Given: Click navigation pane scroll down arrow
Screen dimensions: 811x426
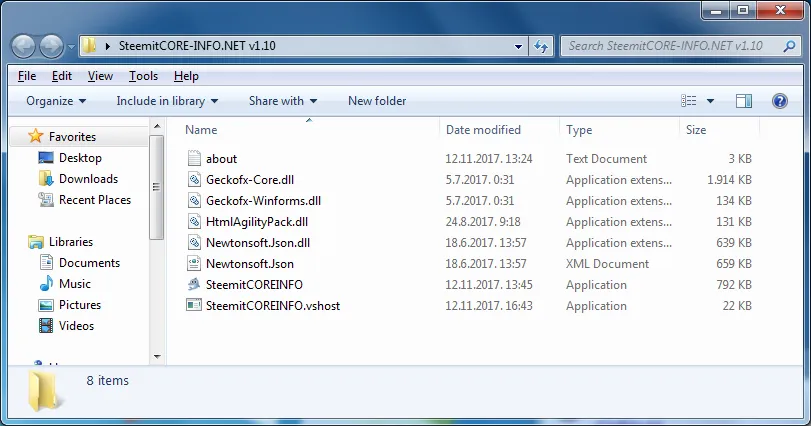Looking at the screenshot, I should (157, 357).
